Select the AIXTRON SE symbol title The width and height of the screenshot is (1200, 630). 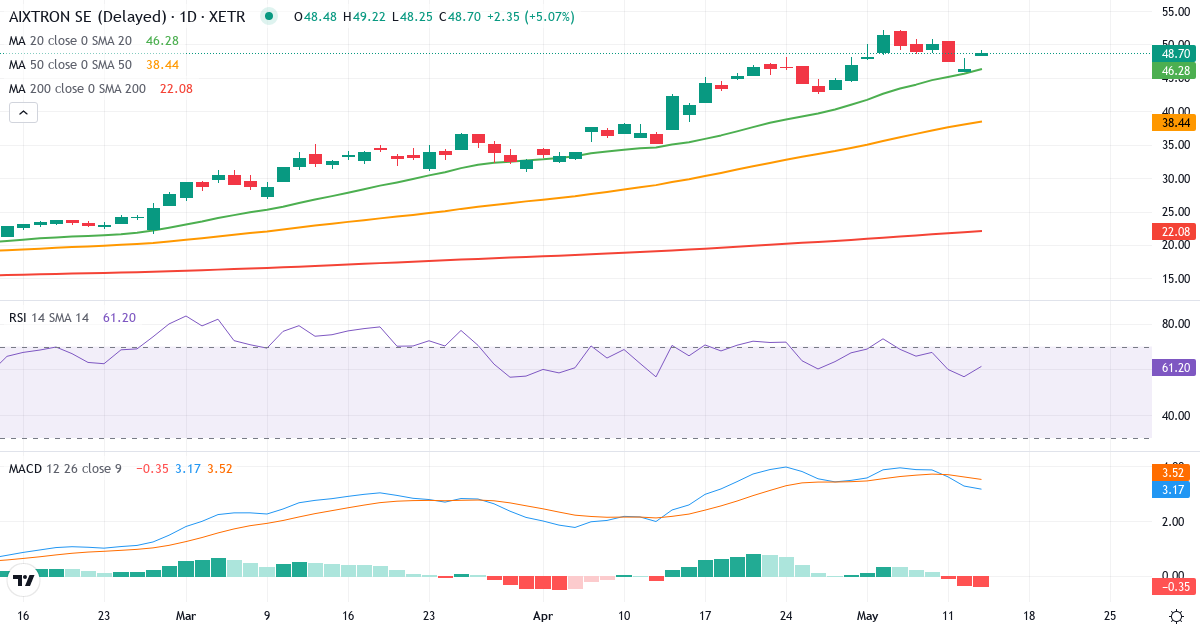[x=126, y=17]
